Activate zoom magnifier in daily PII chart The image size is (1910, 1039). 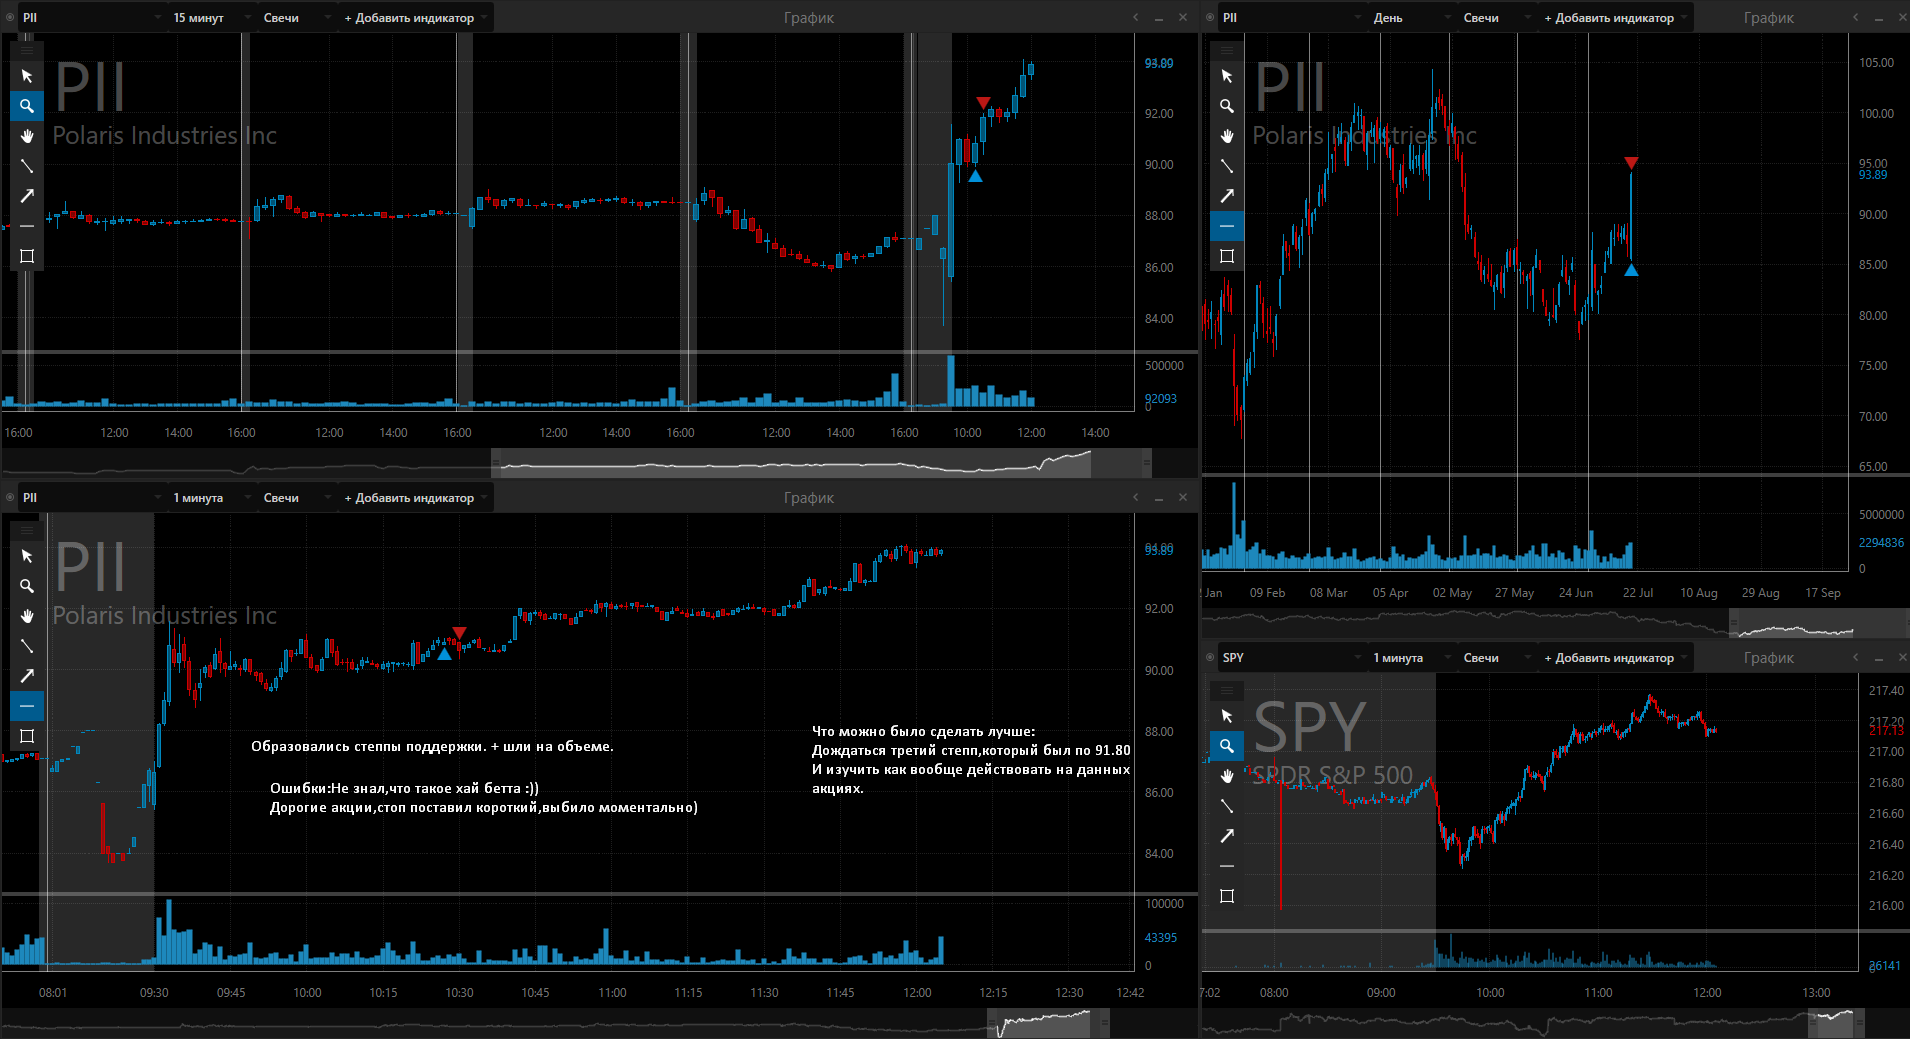coord(1227,106)
